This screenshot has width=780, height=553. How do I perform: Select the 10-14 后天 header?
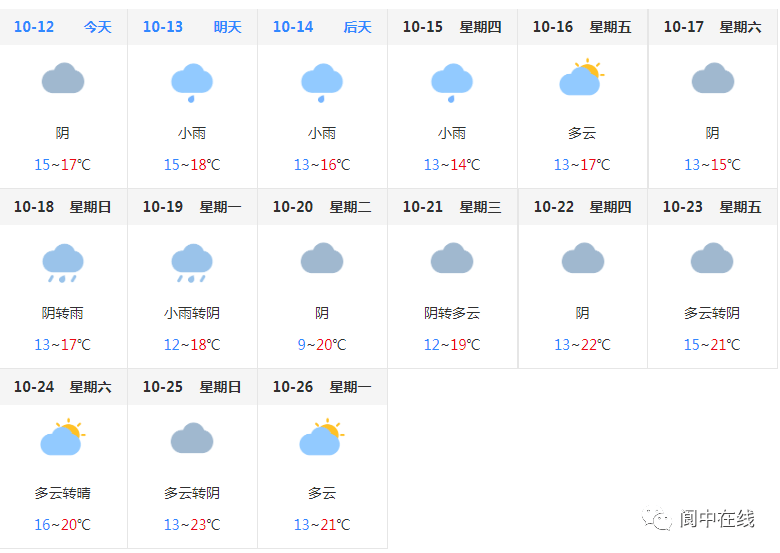point(322,27)
